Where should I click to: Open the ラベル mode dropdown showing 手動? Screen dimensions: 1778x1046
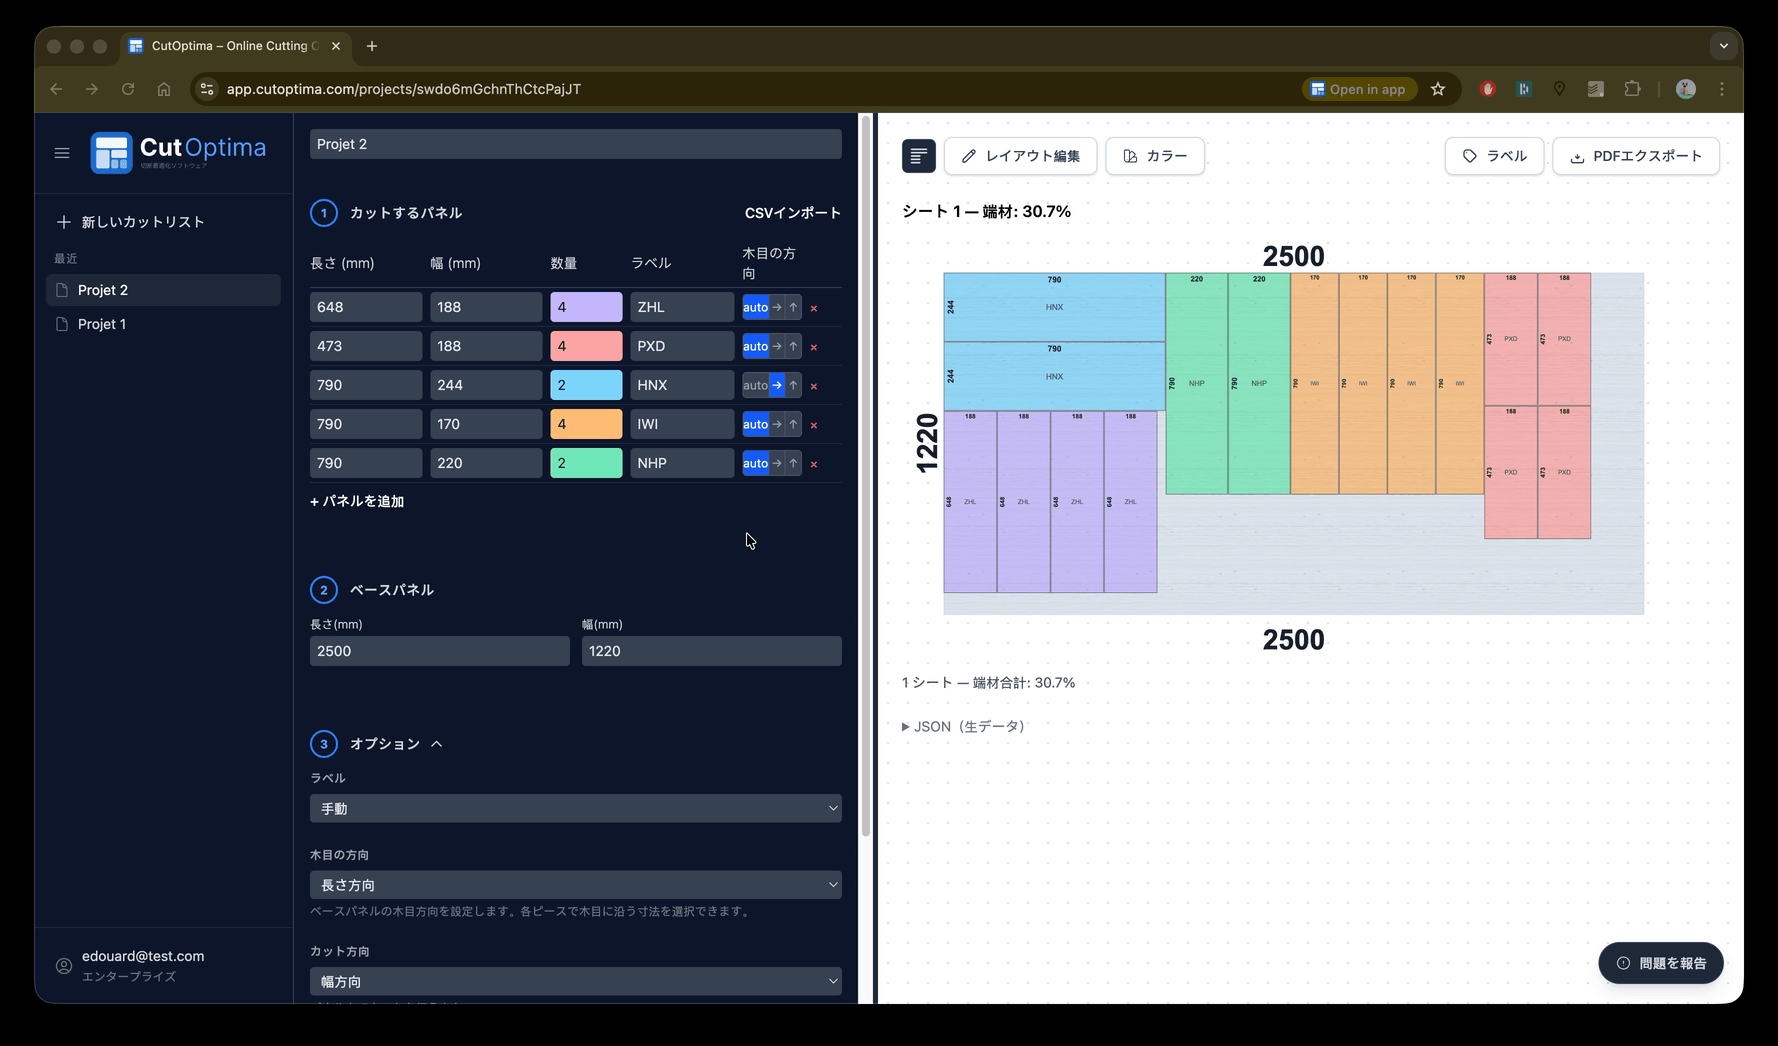coord(575,808)
